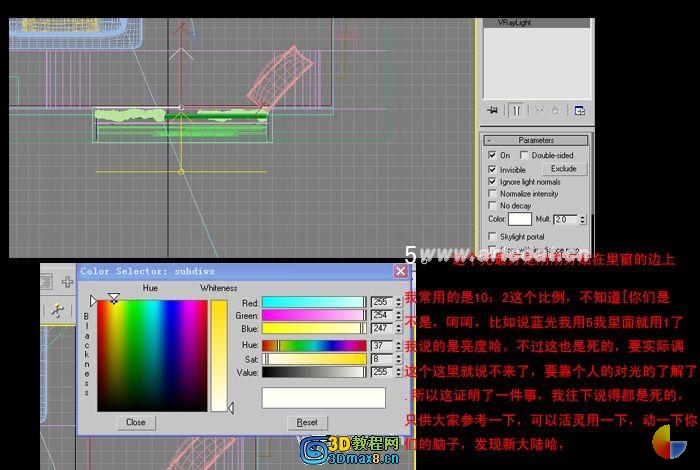Viewport: 700px width, 470px height.
Task: Click the Exclude button
Action: (564, 169)
